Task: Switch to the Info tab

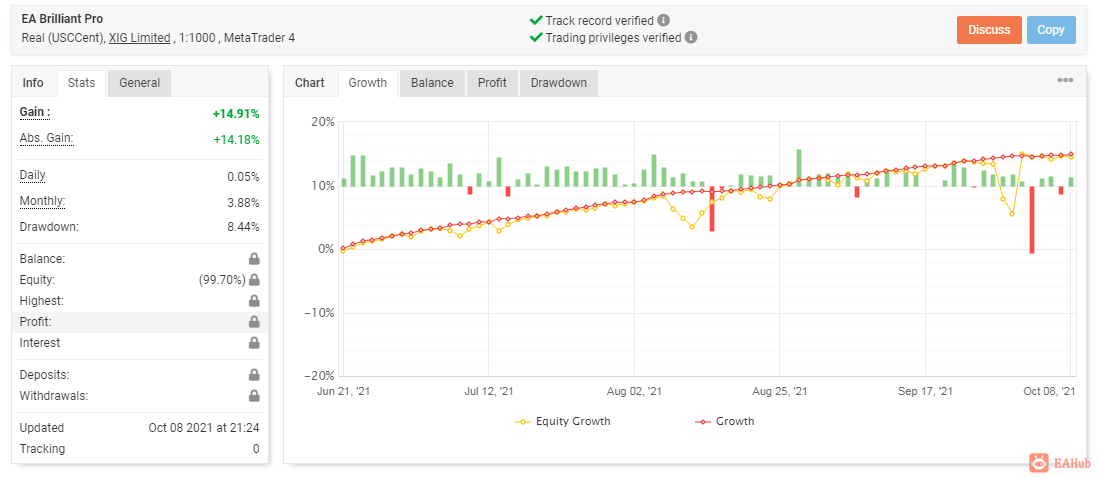Action: pos(33,83)
